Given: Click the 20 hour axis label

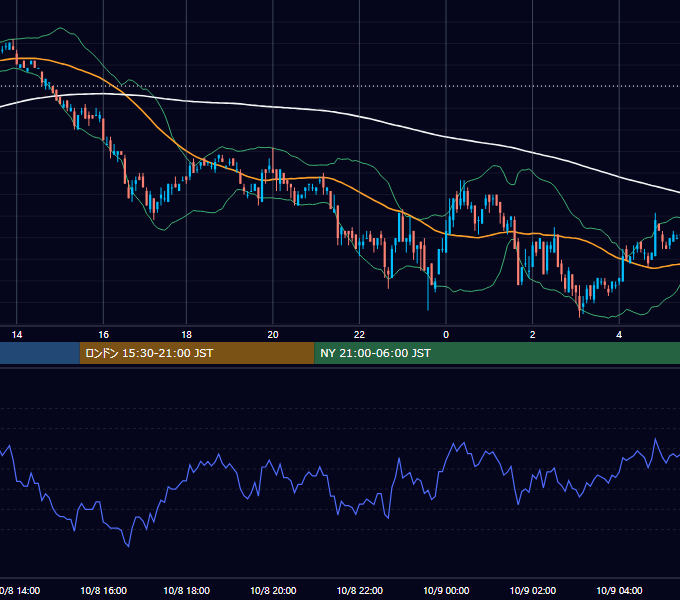Looking at the screenshot, I should [273, 335].
